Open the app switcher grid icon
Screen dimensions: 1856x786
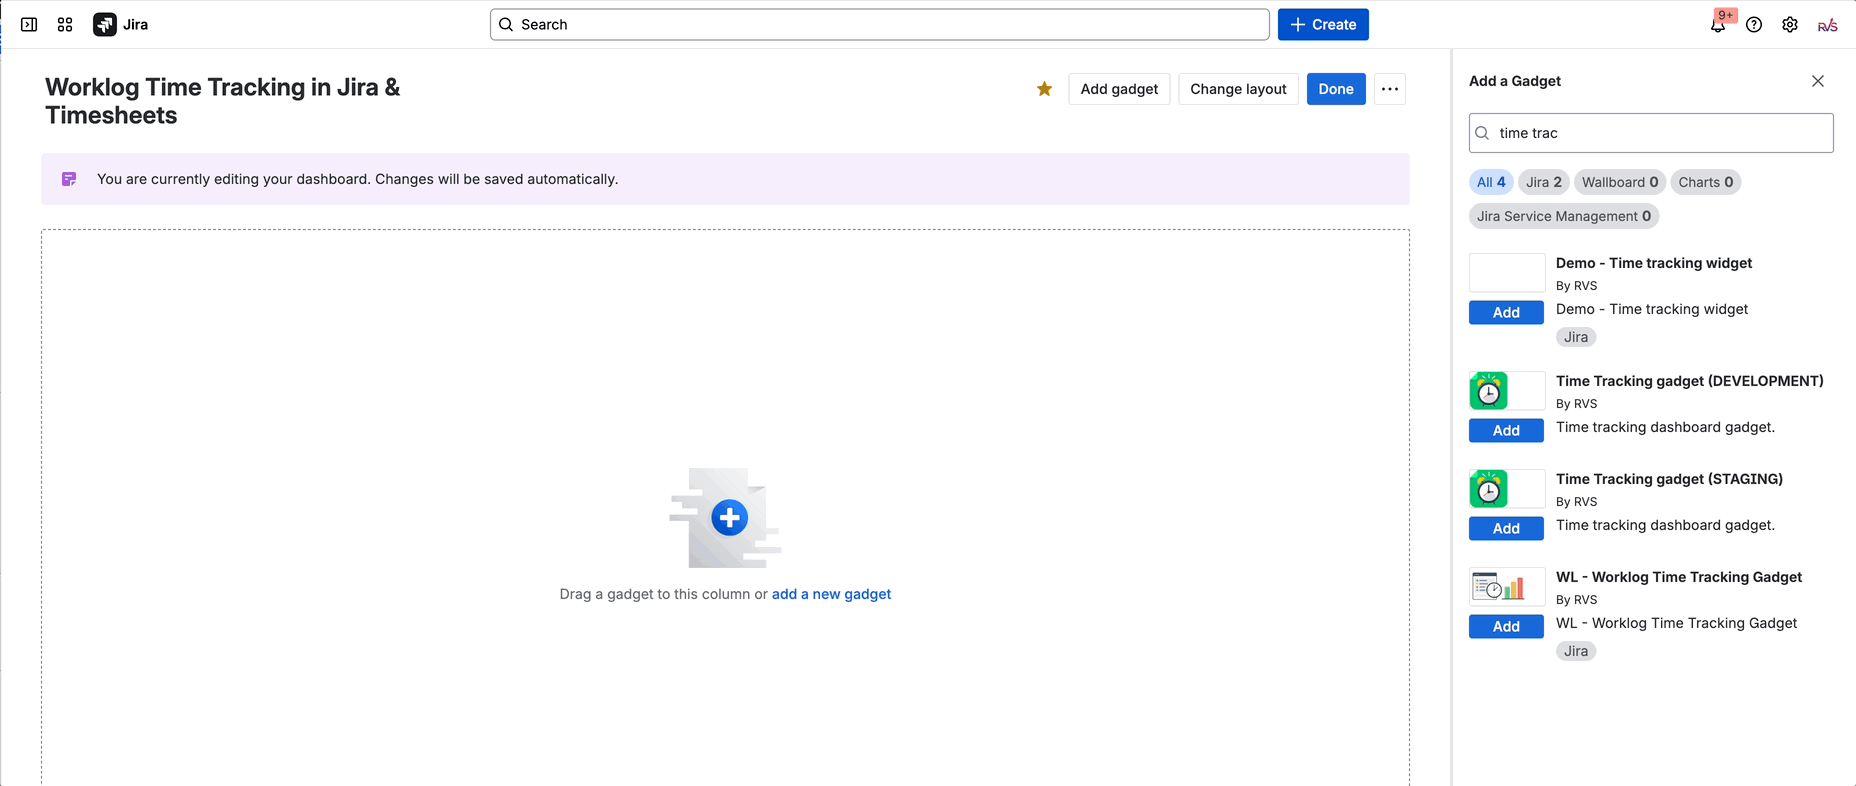click(x=65, y=25)
